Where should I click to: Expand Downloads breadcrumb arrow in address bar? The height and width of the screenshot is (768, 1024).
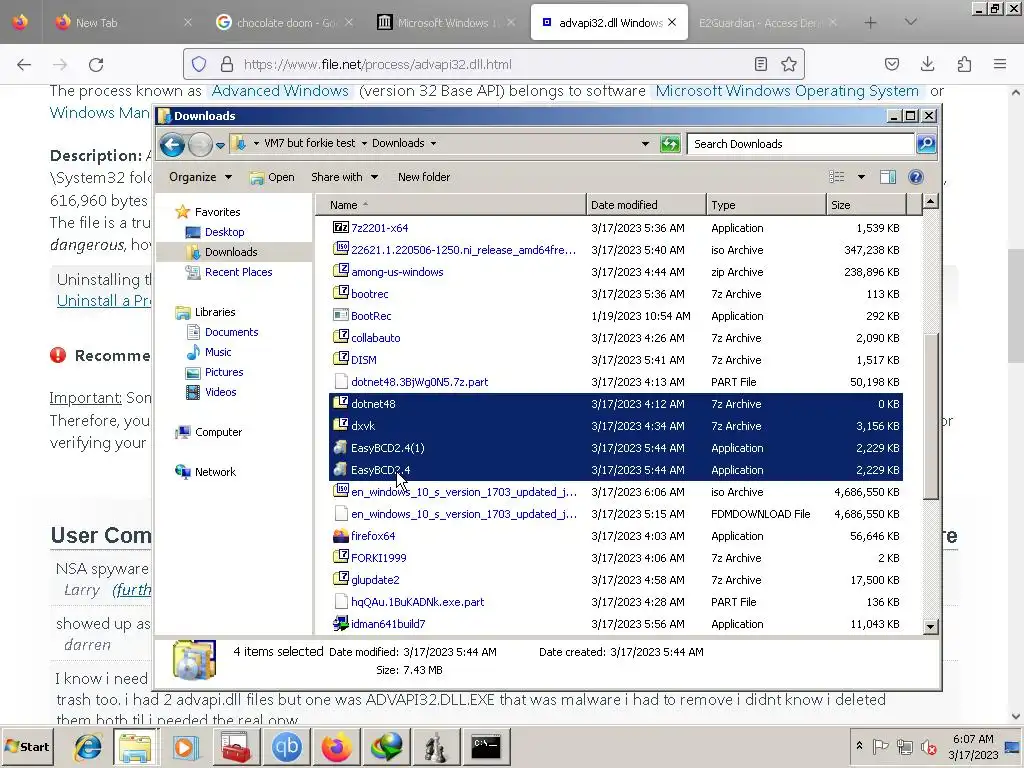coord(433,144)
